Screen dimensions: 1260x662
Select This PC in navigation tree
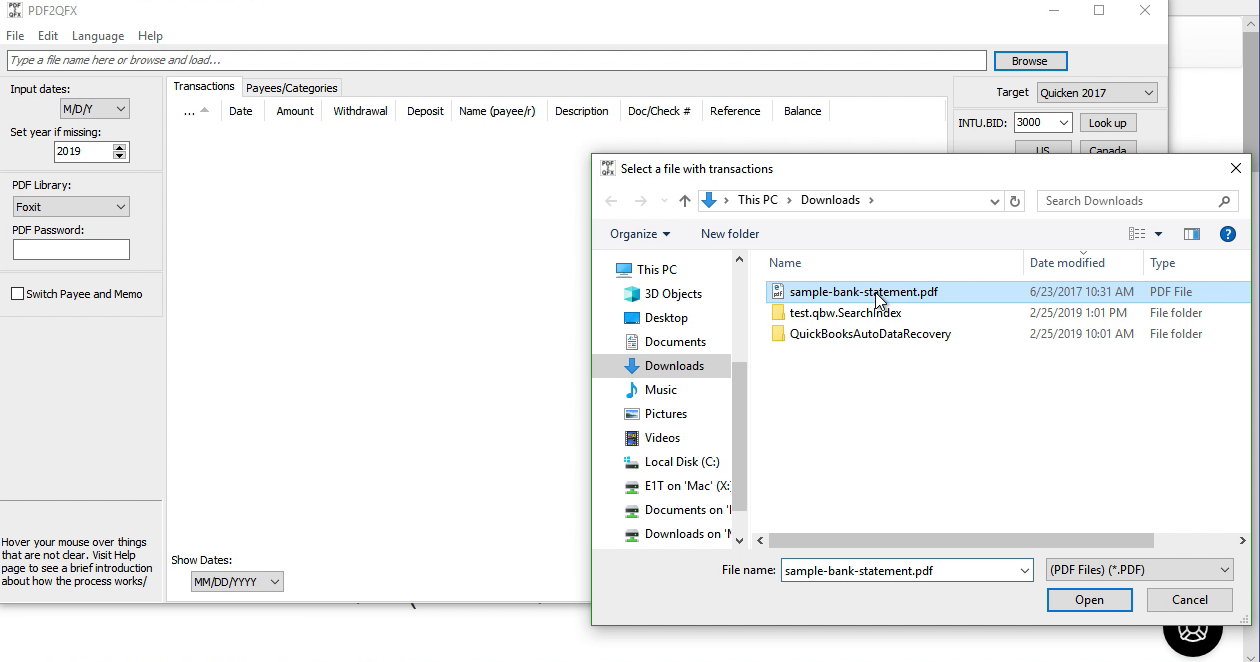(x=656, y=270)
